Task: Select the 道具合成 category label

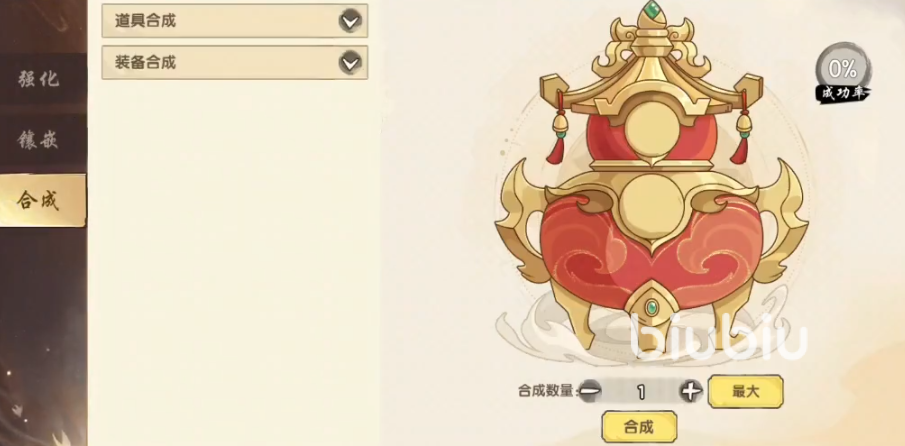Action: point(145,21)
